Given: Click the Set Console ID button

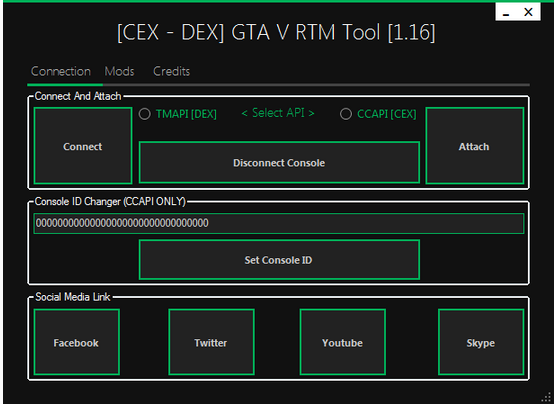Looking at the screenshot, I should (279, 260).
